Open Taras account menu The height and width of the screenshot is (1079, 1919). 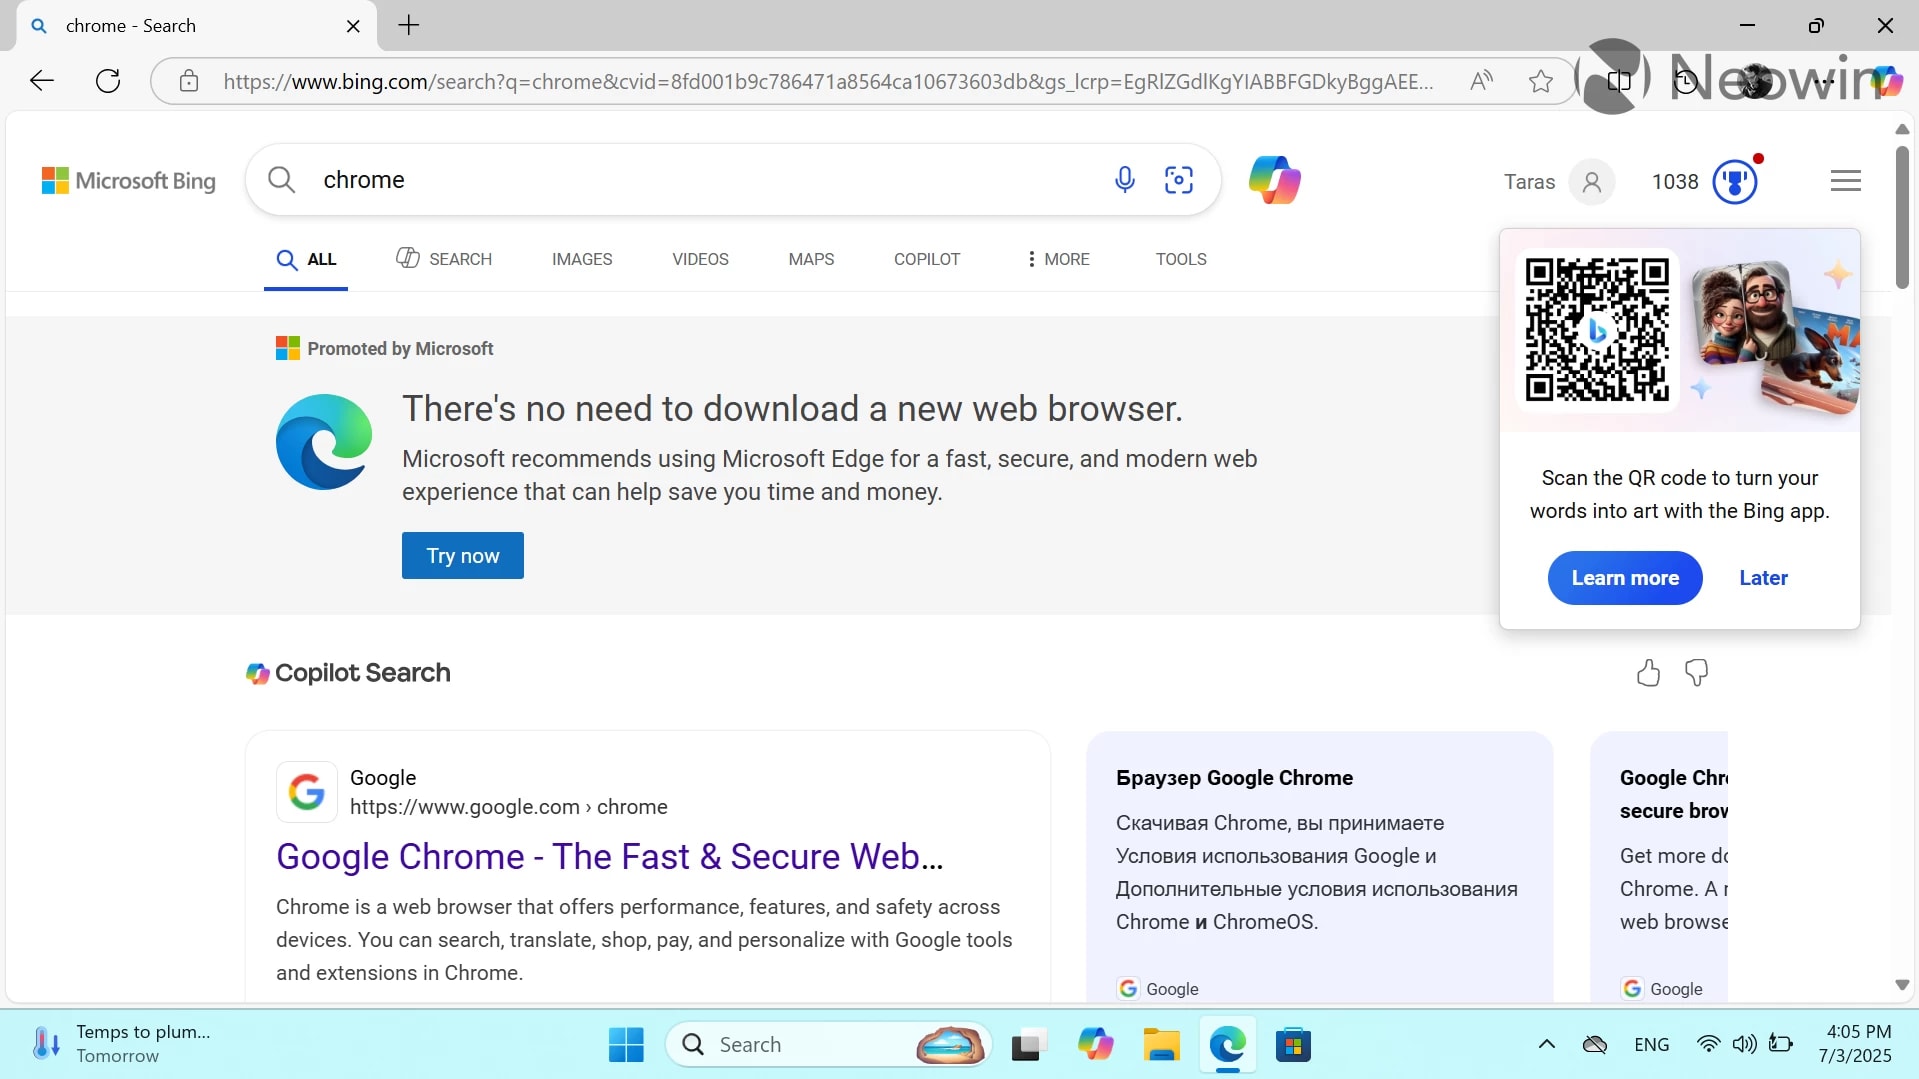click(x=1557, y=181)
